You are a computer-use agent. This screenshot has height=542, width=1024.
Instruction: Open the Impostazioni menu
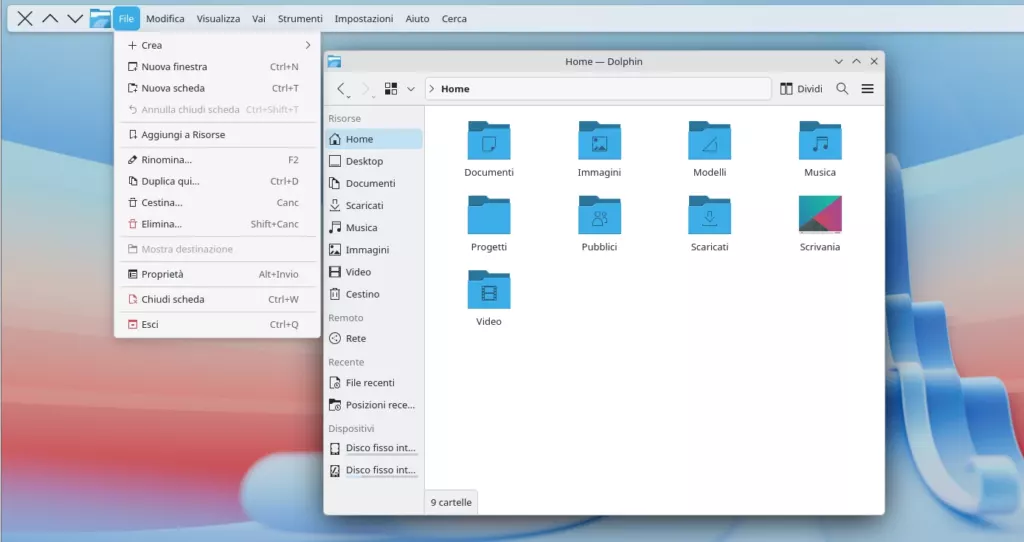(364, 19)
